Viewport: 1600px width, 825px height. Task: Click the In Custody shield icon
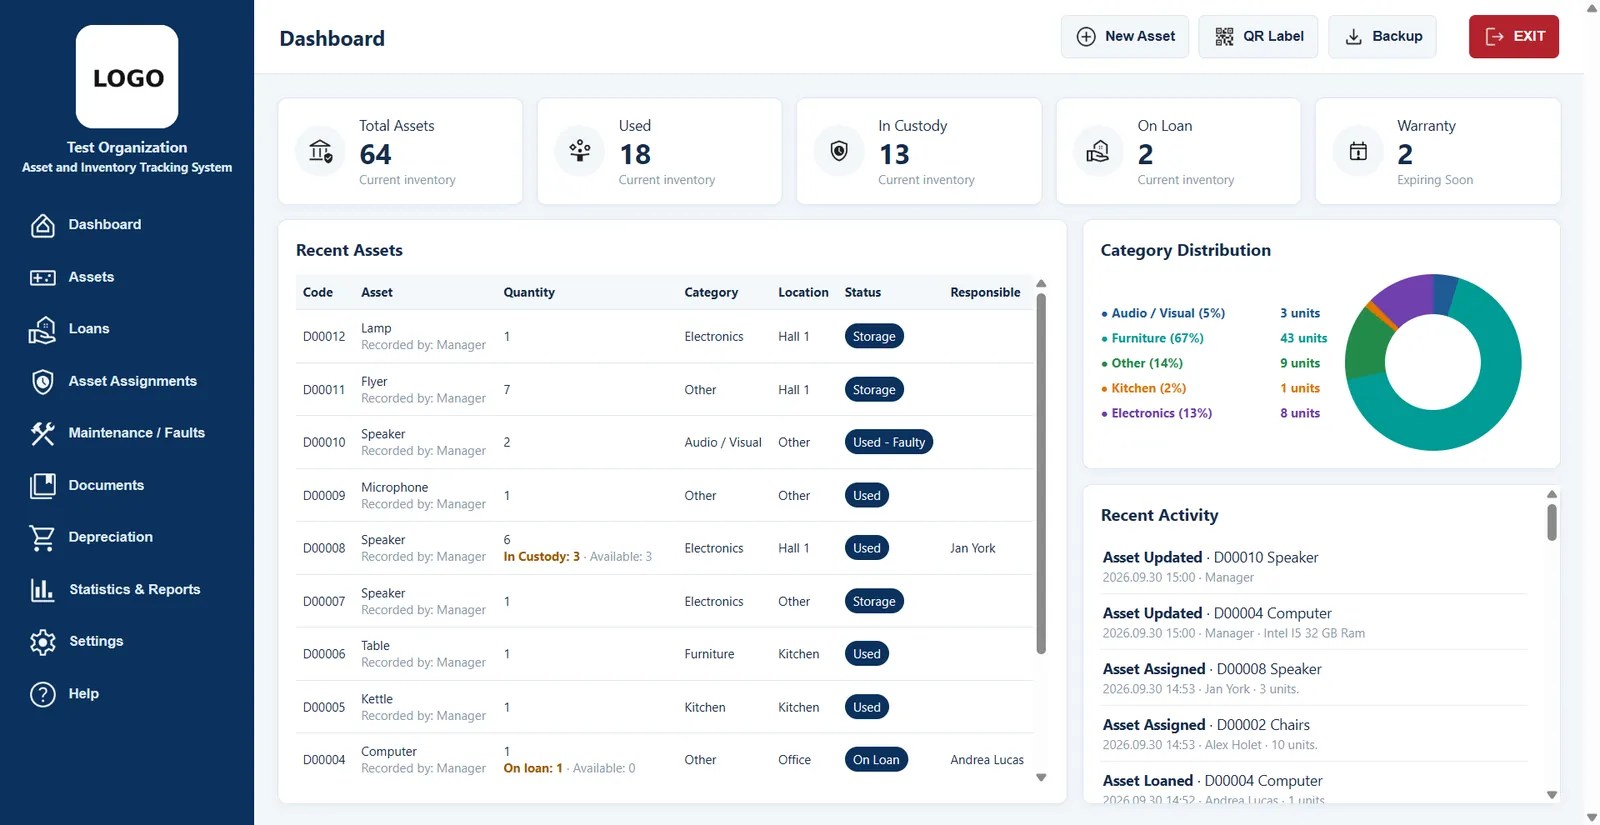tap(839, 151)
